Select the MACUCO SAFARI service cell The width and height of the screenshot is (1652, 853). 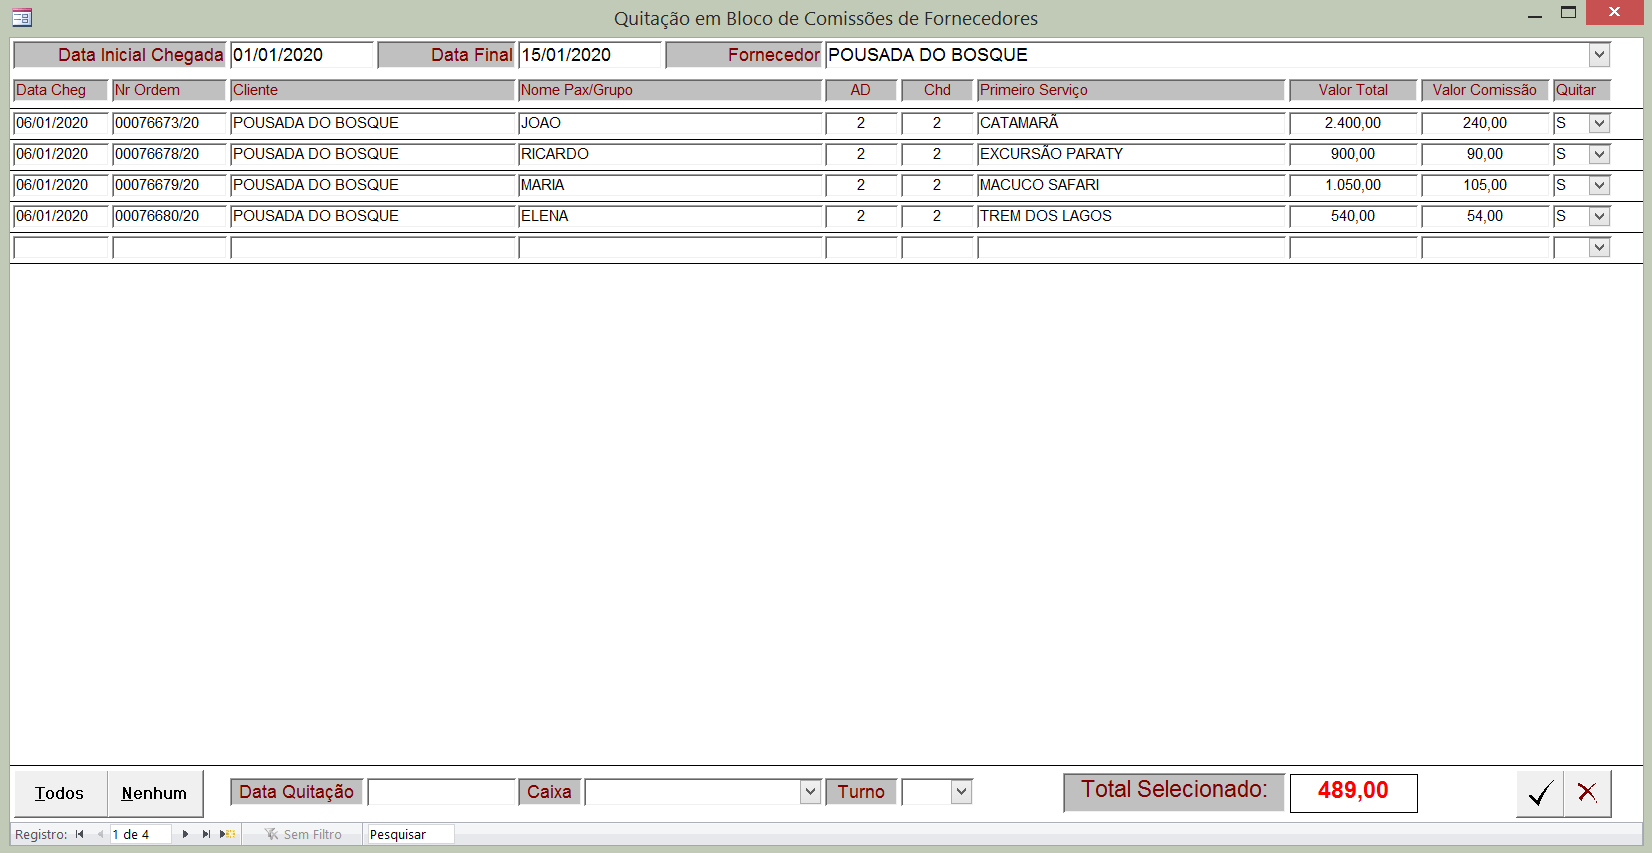(1130, 185)
